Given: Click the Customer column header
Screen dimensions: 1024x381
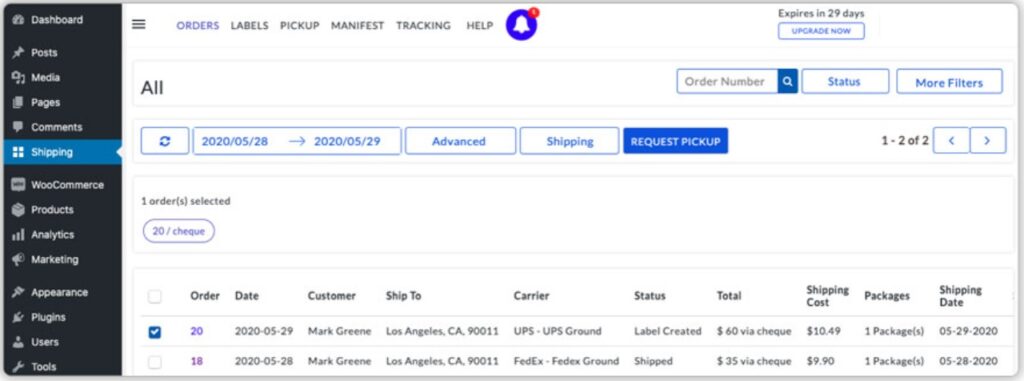Looking at the screenshot, I should click(332, 295).
